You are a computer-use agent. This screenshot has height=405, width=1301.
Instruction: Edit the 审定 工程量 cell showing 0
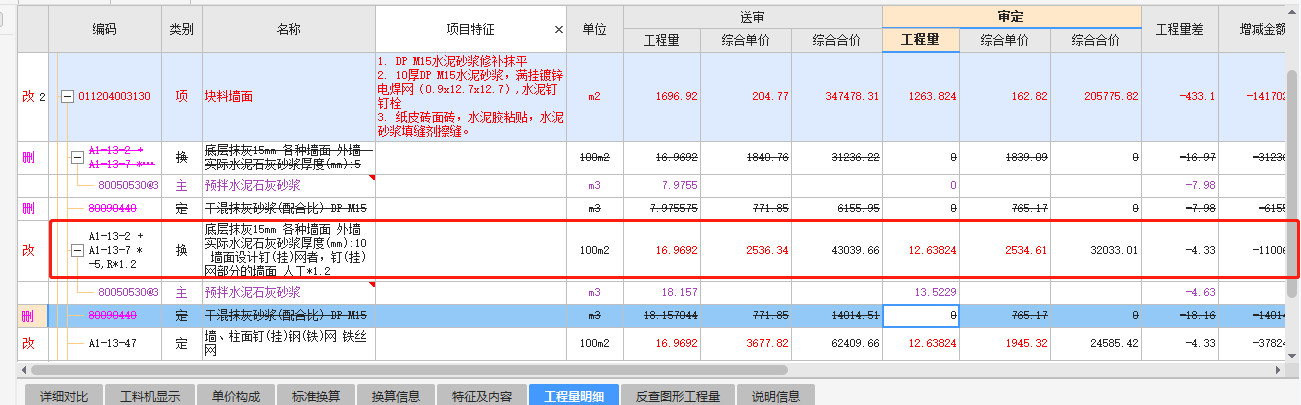click(x=920, y=315)
